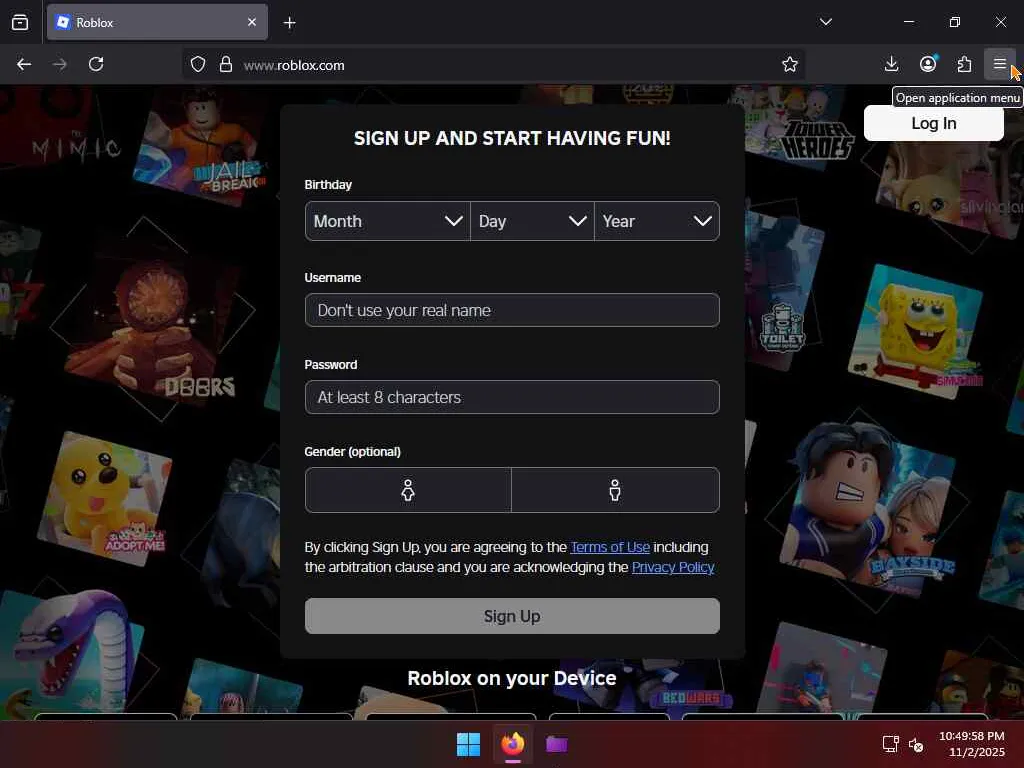Screen dimensions: 1024x768
Task: Focus the Username input field
Action: [x=512, y=310]
